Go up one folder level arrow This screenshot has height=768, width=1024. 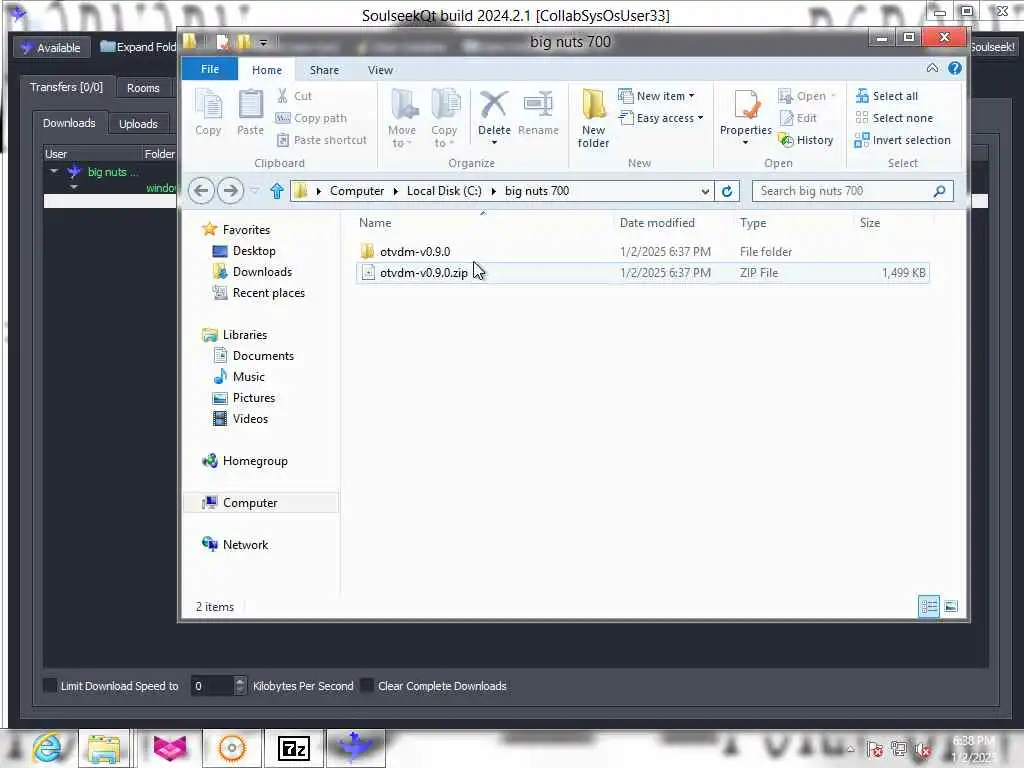pyautogui.click(x=276, y=191)
